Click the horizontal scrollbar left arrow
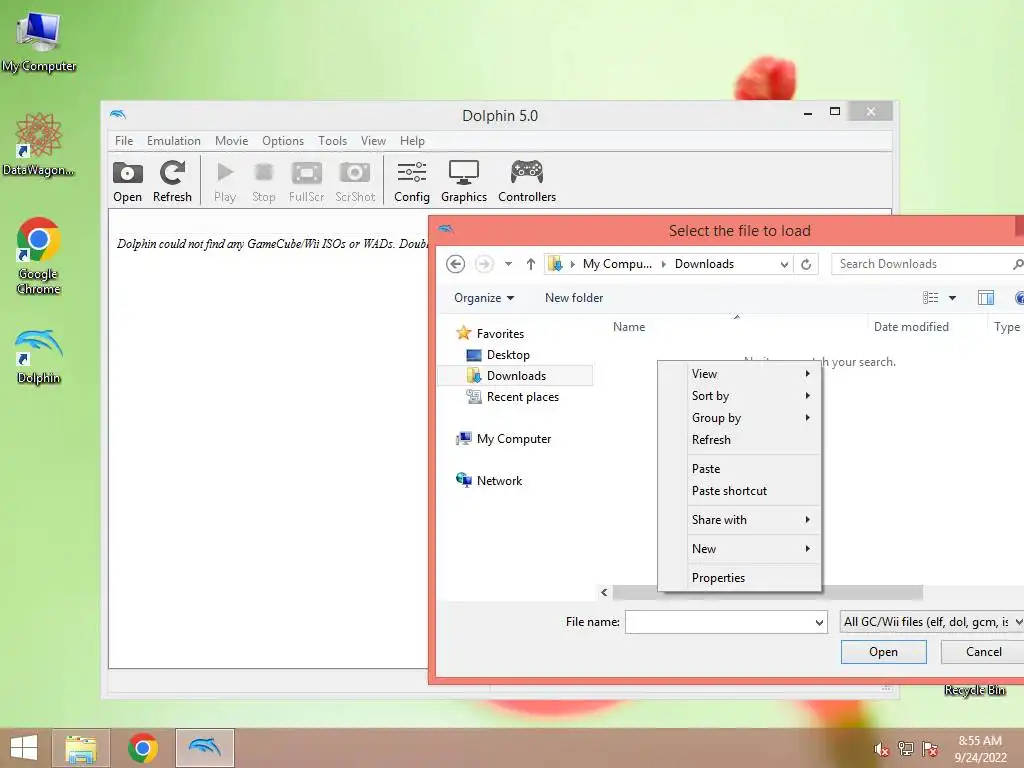This screenshot has width=1024, height=768. 604,592
